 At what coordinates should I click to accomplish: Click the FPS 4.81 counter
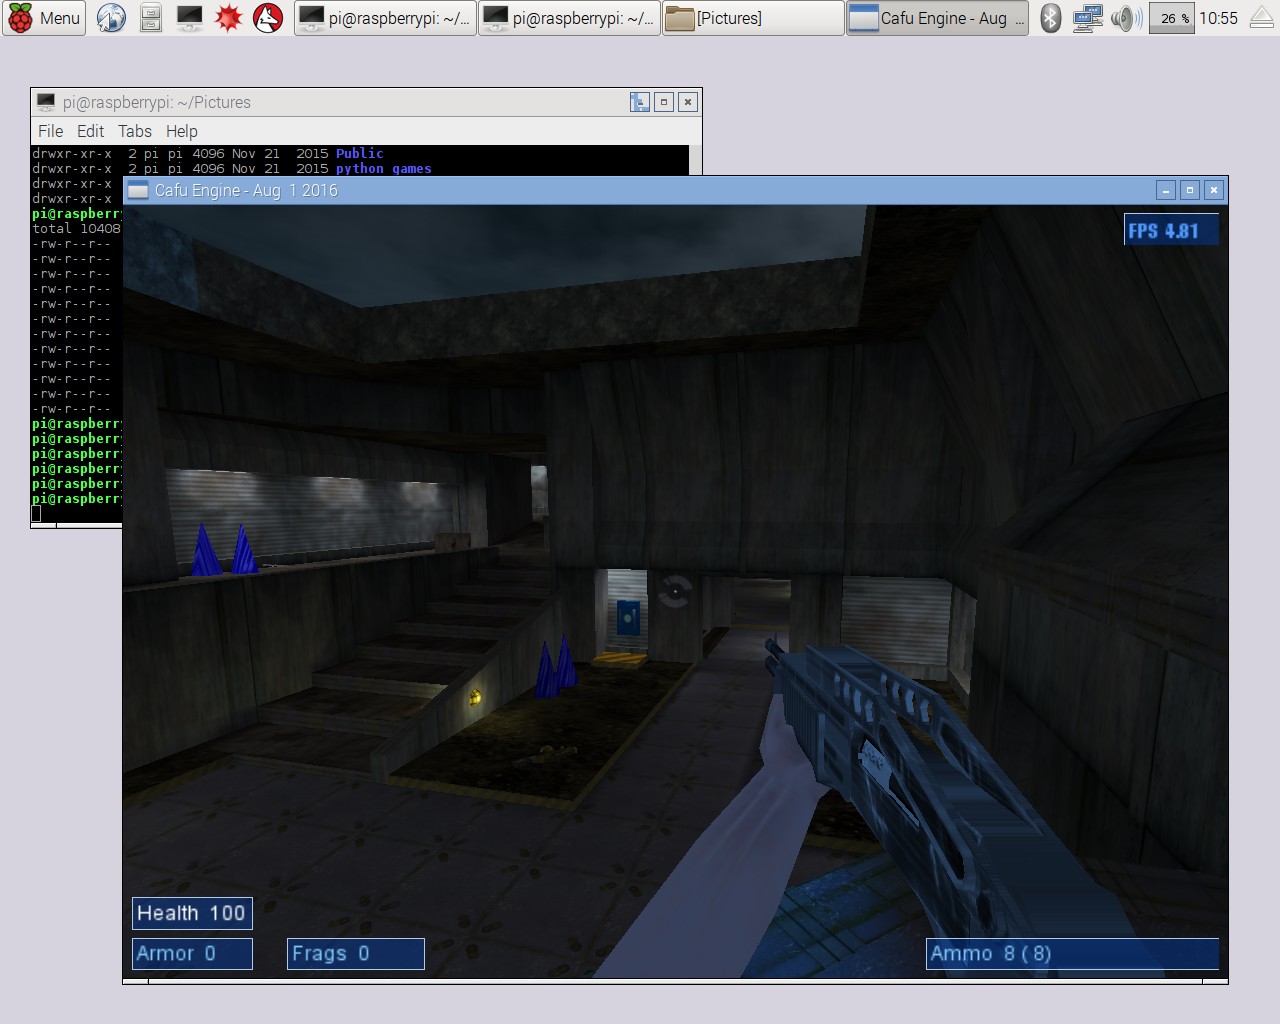pyautogui.click(x=1172, y=230)
